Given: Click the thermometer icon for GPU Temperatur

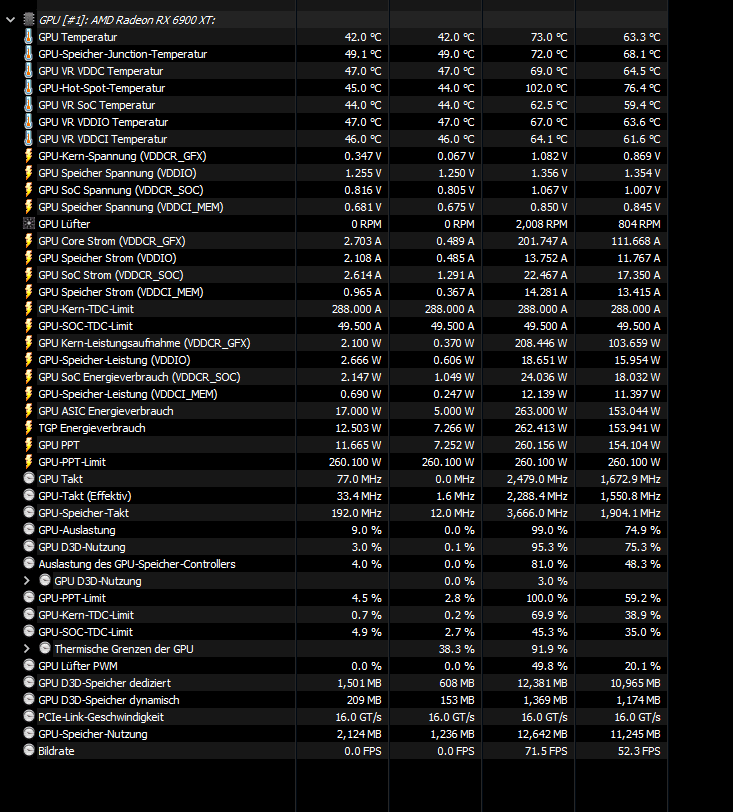Looking at the screenshot, I should [x=28, y=37].
